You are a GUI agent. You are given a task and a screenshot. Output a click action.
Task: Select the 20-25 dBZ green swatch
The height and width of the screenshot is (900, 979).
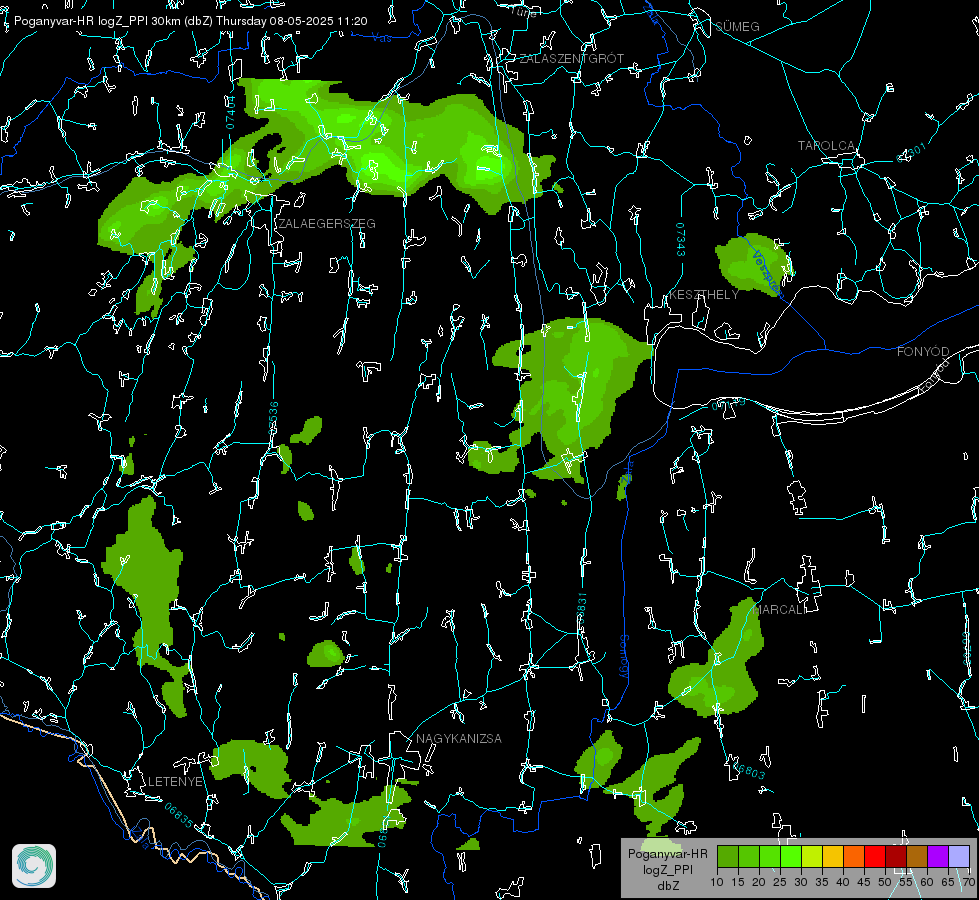[x=770, y=856]
